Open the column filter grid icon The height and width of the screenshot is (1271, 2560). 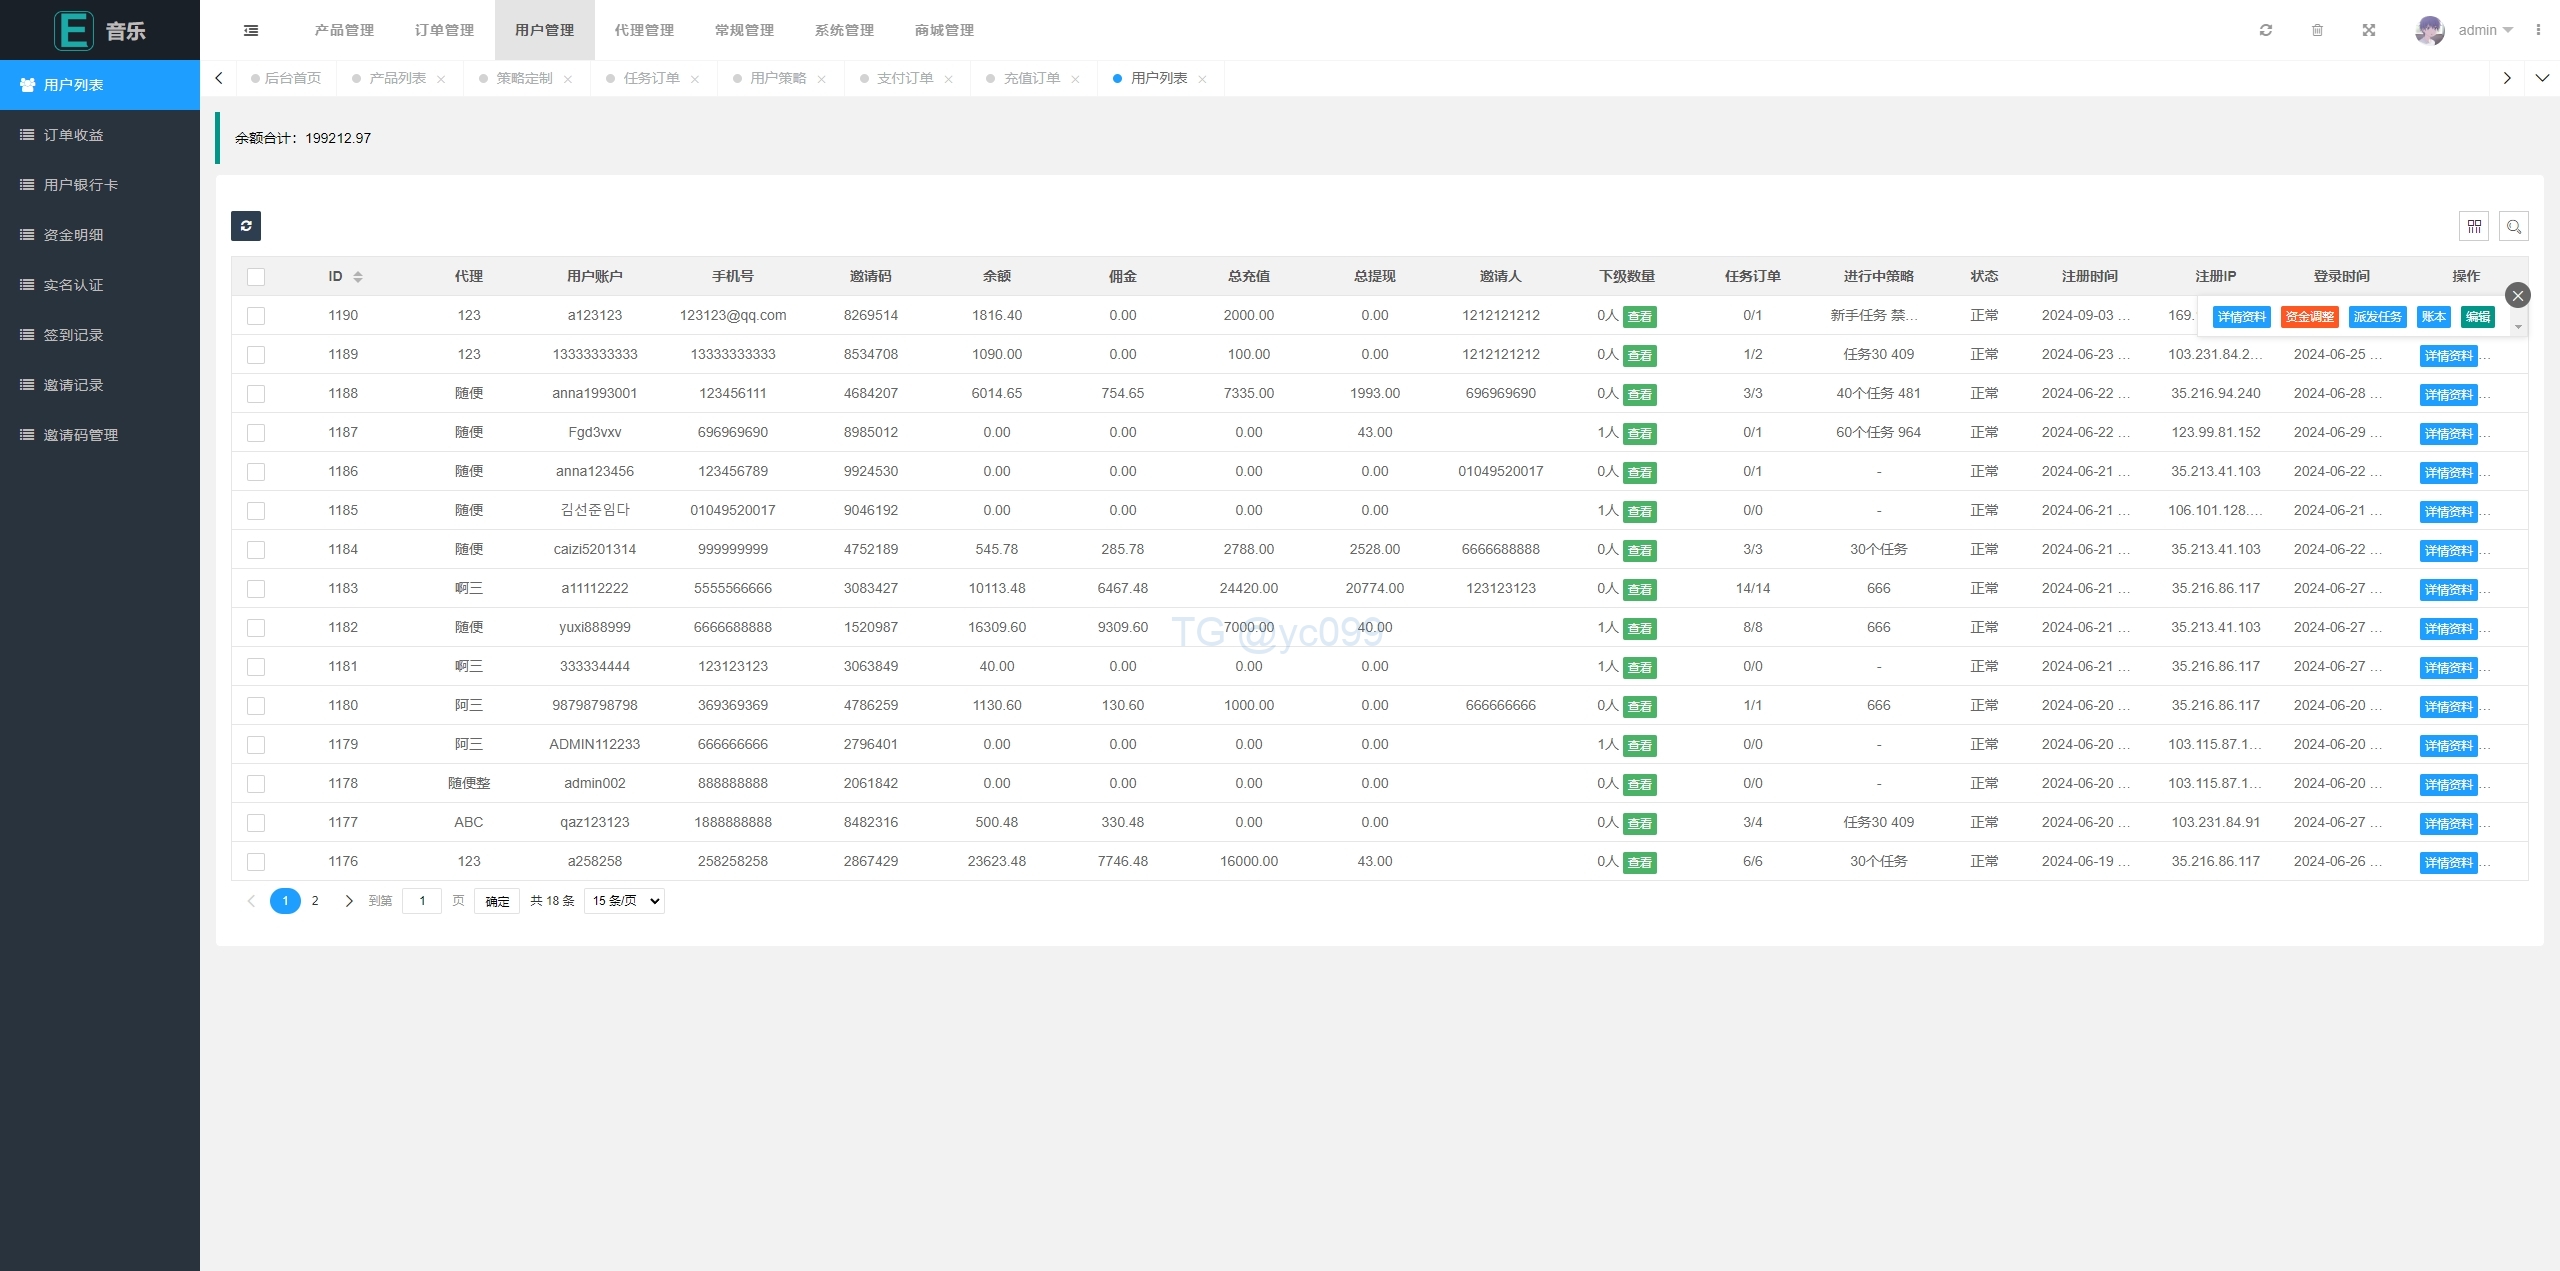2474,226
